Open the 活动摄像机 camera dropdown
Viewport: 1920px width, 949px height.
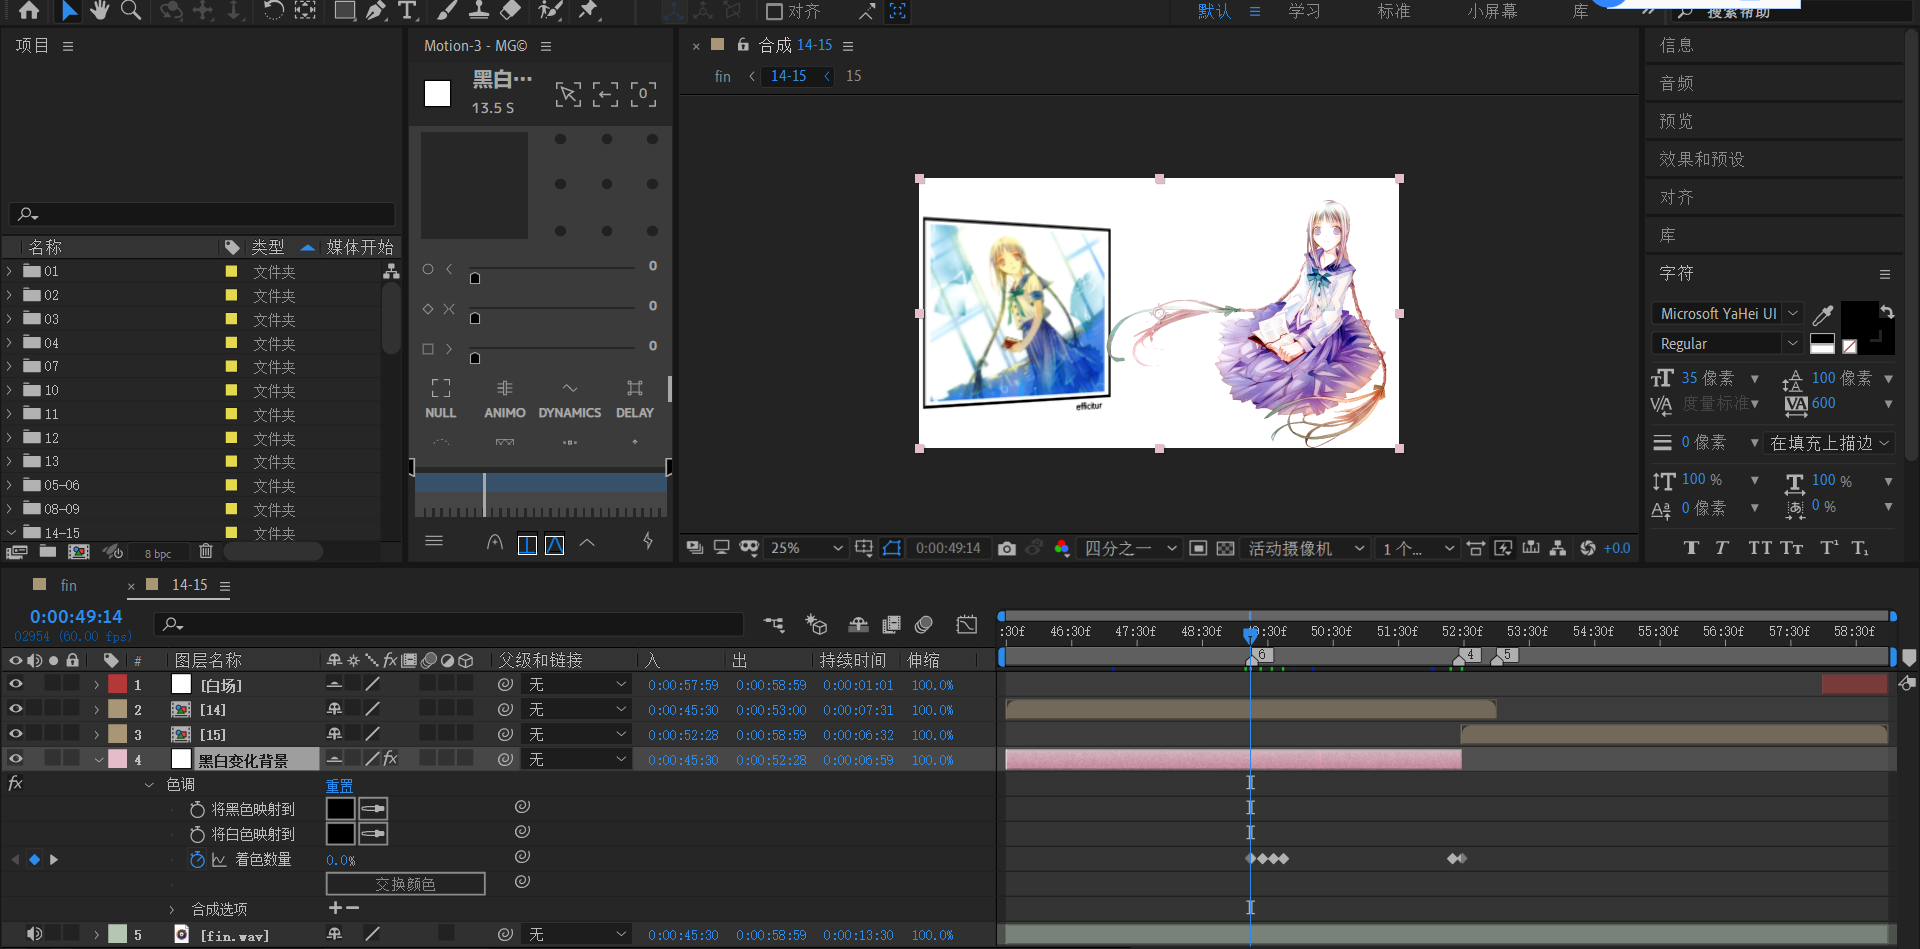click(x=1306, y=548)
